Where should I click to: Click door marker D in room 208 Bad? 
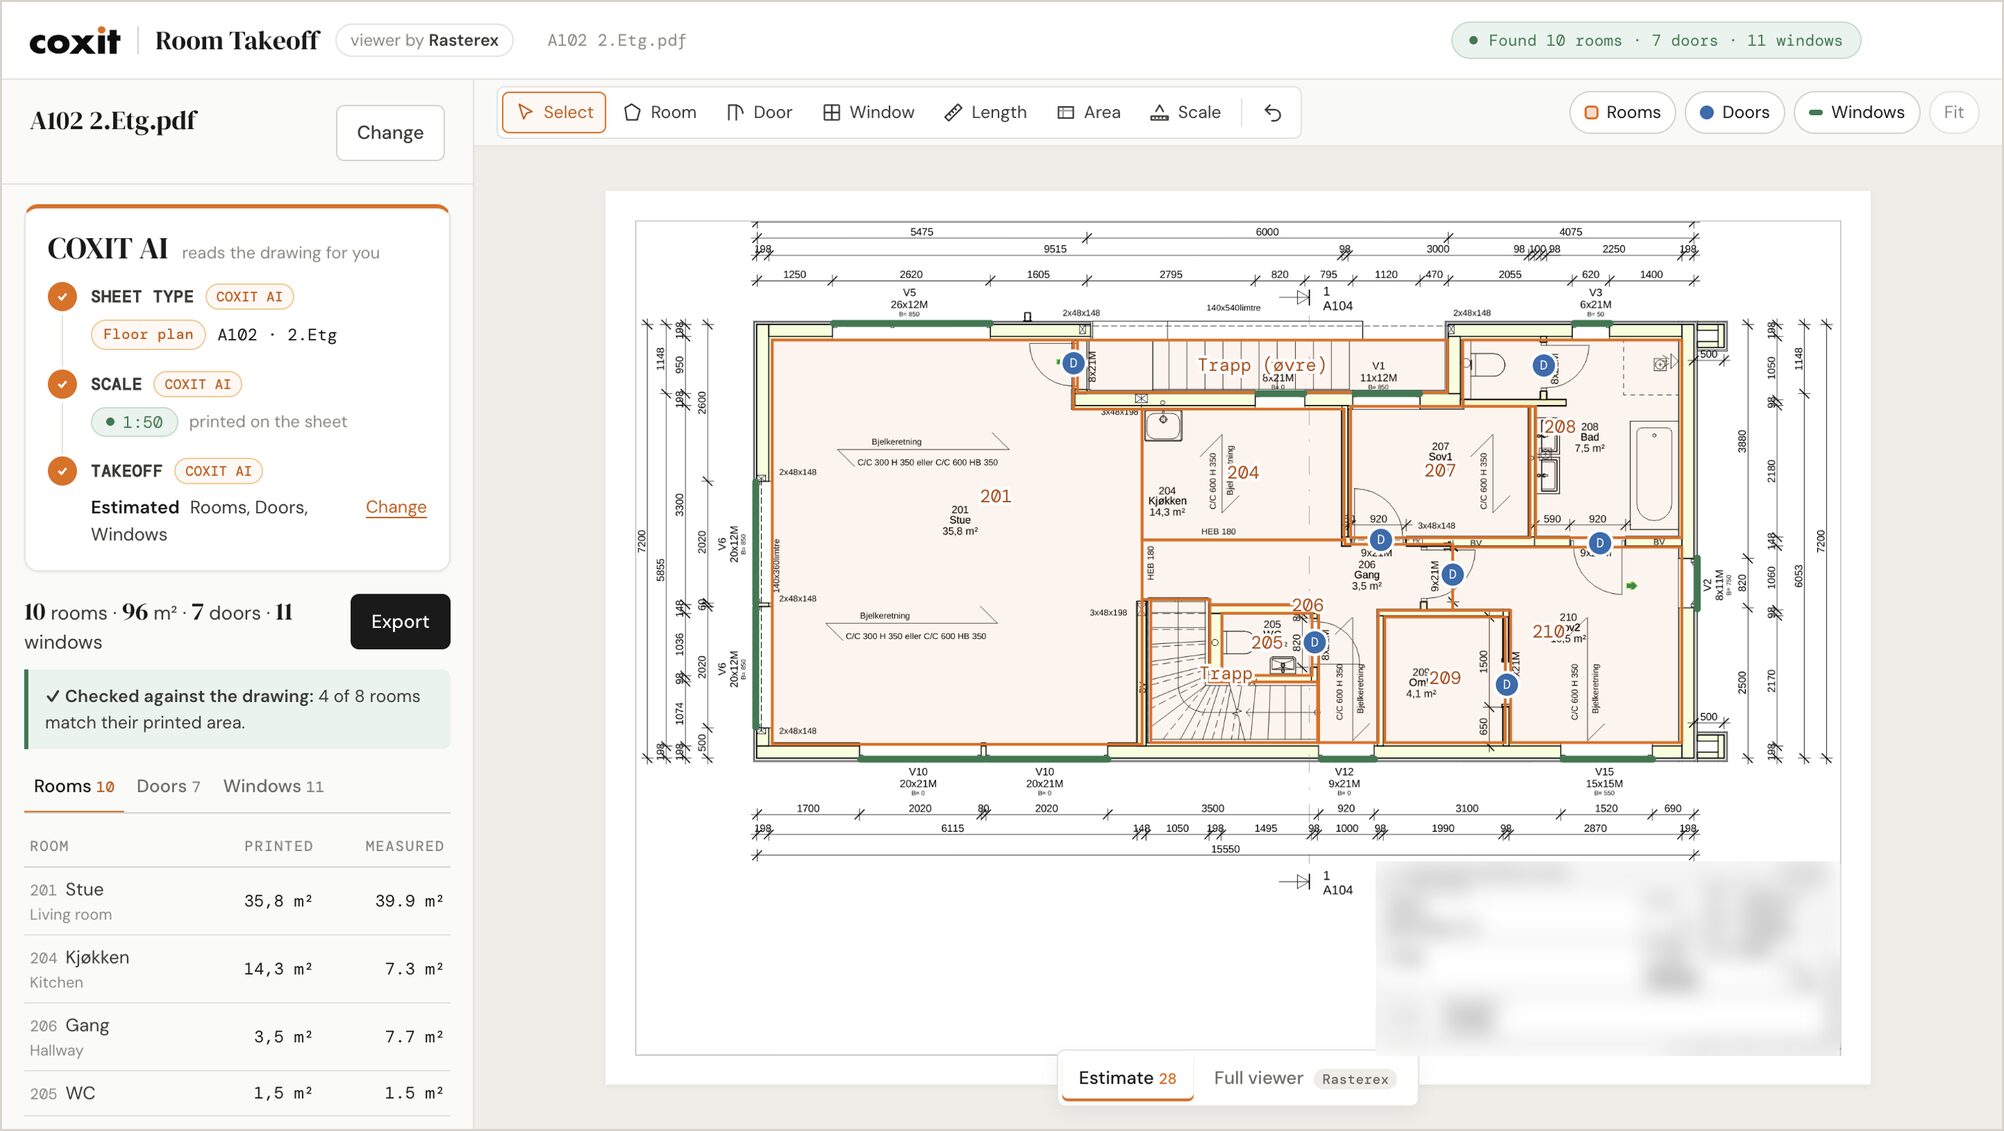(1543, 366)
